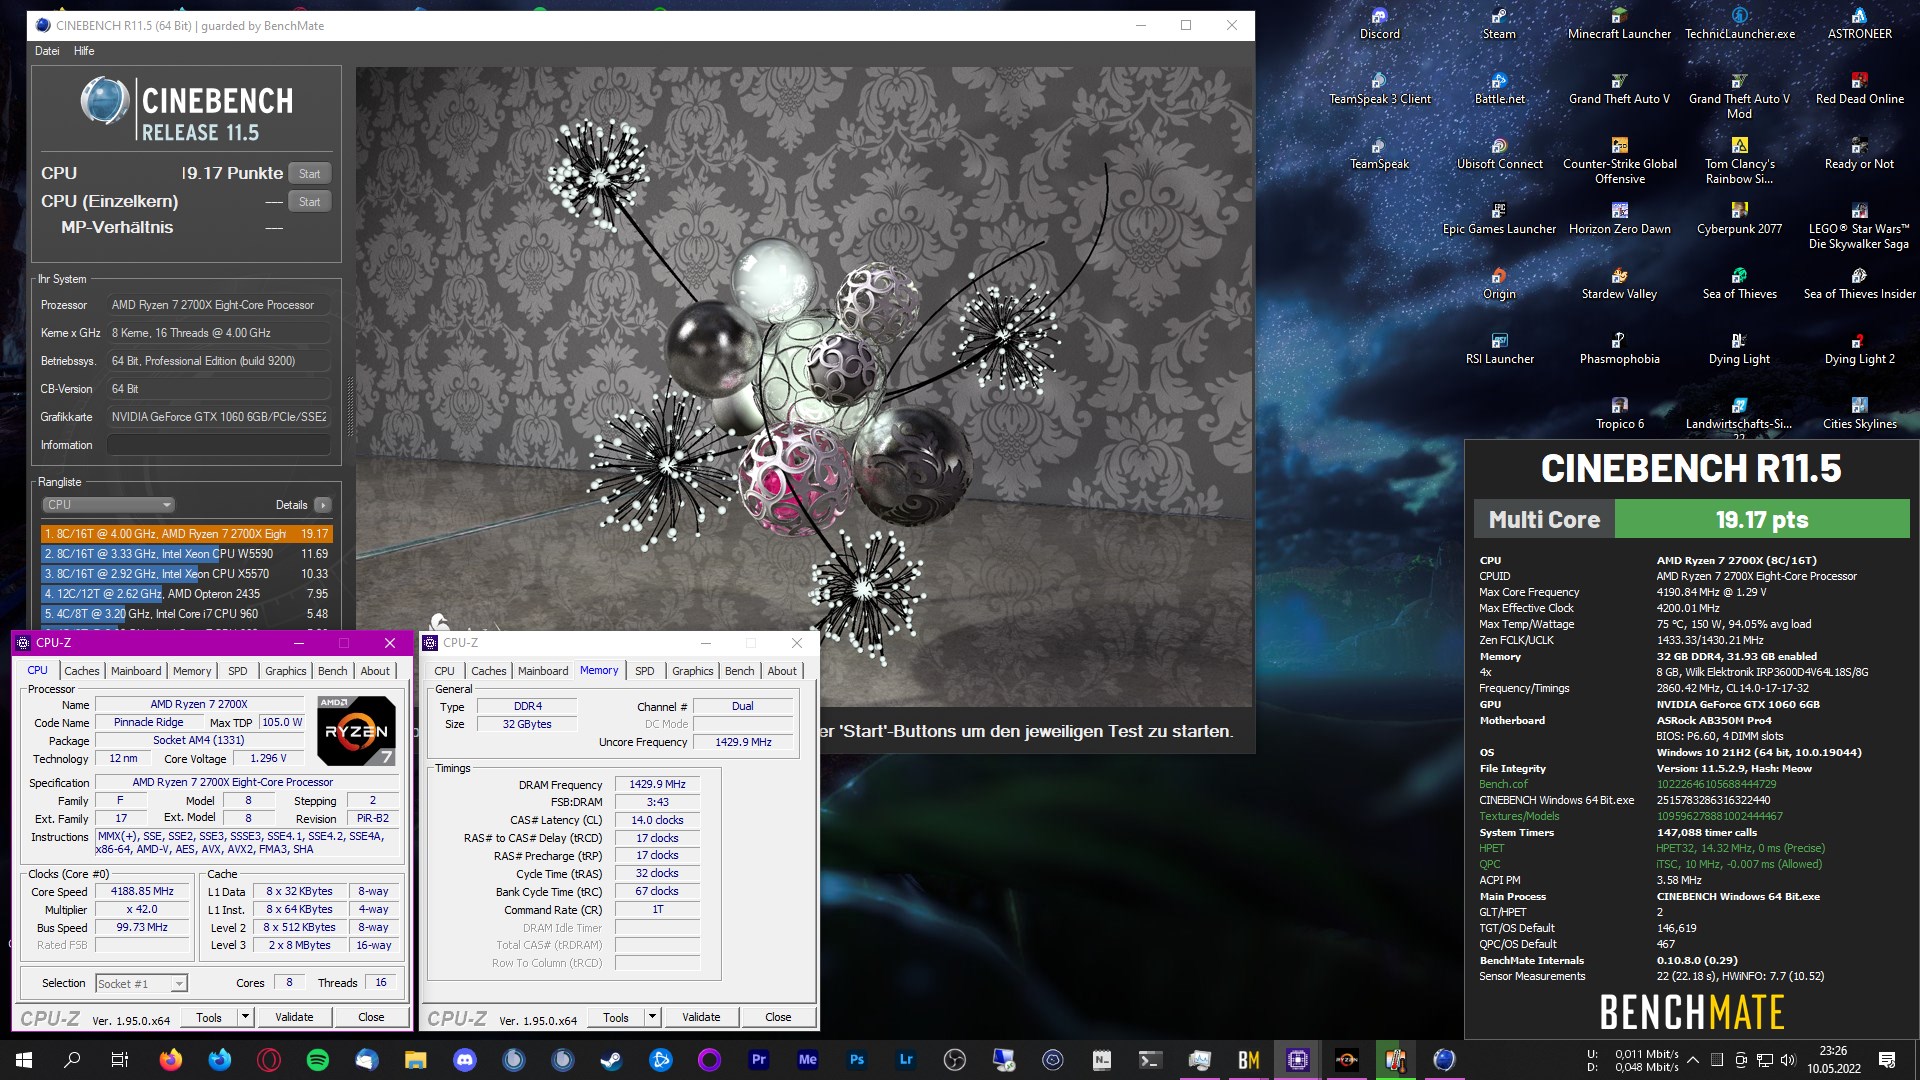Open the Steam desktop shortcut

[1499, 23]
